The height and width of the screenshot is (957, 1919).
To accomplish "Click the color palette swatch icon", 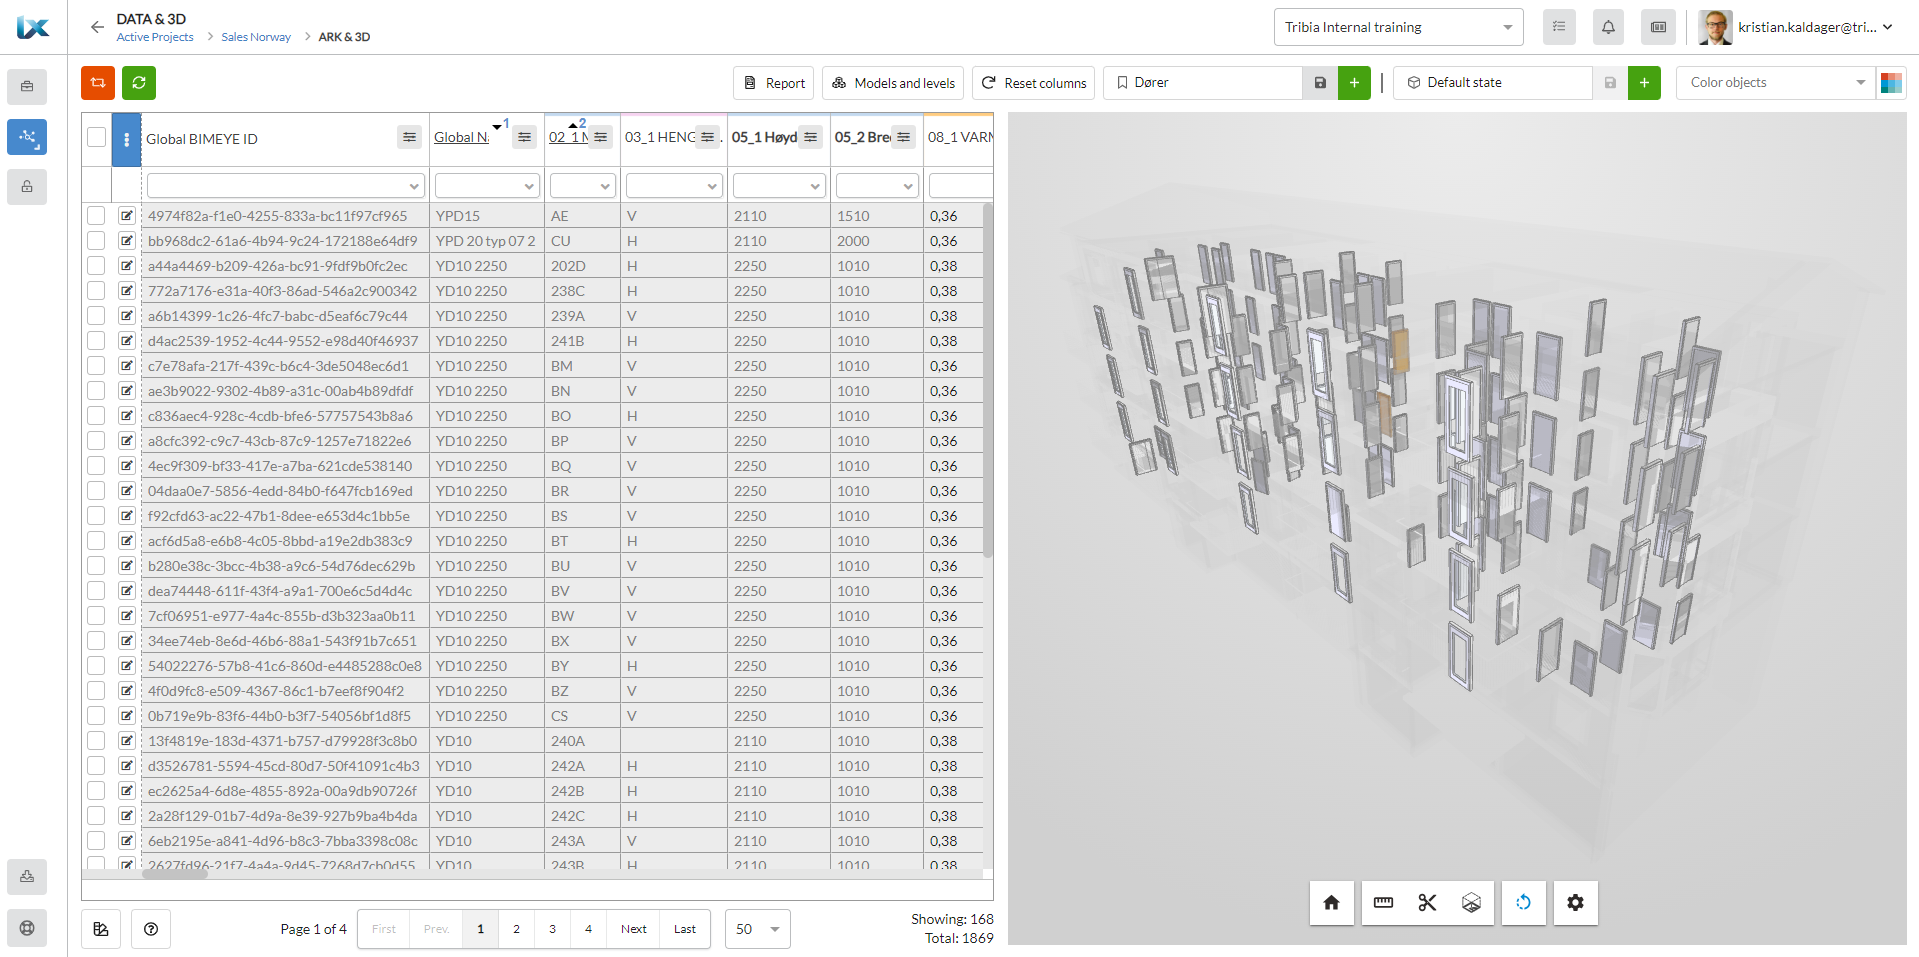I will tap(1891, 83).
